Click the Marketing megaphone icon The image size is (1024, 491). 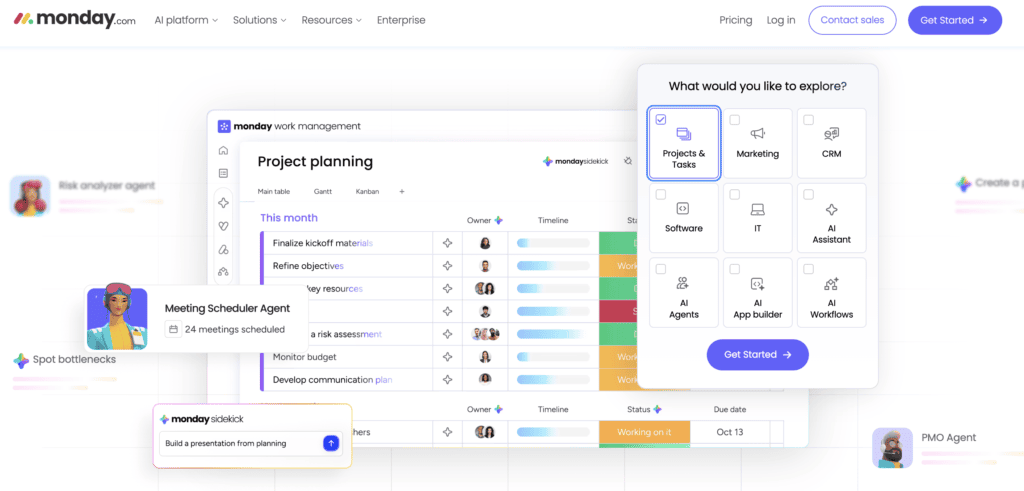pyautogui.click(x=758, y=135)
